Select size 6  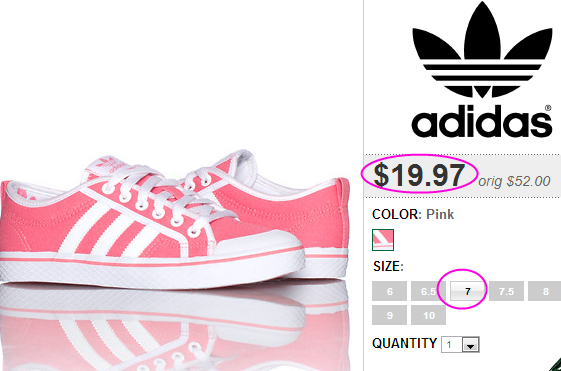coord(389,291)
